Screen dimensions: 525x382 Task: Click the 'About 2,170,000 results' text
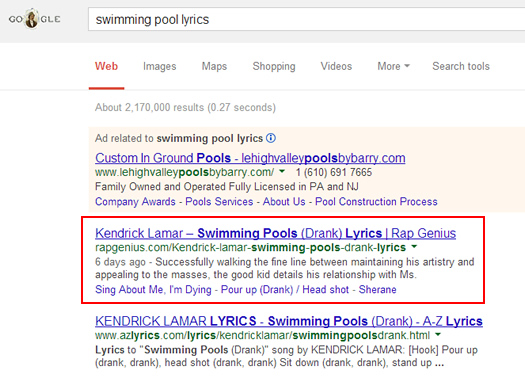pyautogui.click(x=185, y=107)
